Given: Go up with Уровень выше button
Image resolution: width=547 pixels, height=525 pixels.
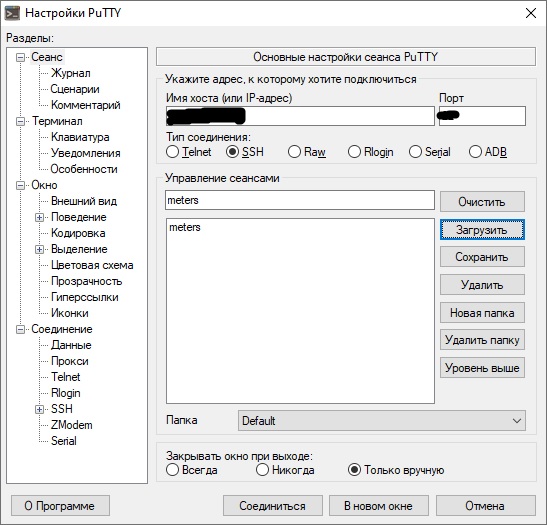Looking at the screenshot, I should (x=482, y=368).
